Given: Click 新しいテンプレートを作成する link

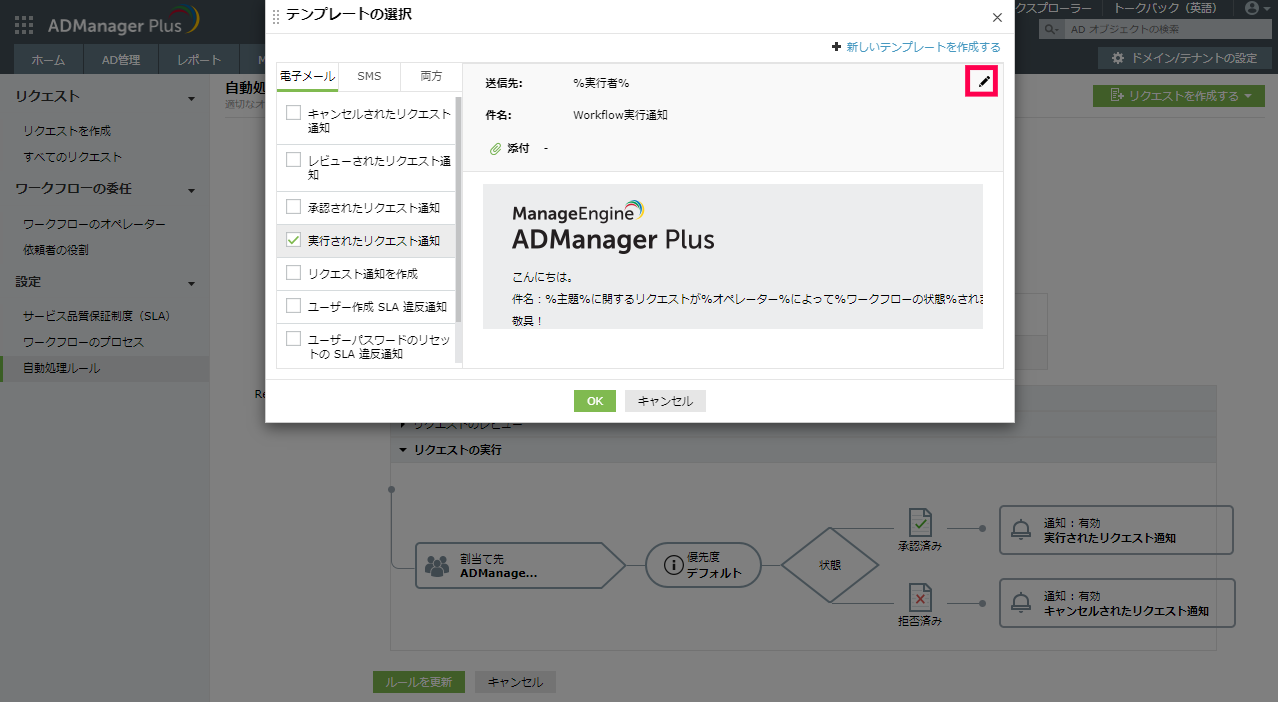Looking at the screenshot, I should pos(923,47).
